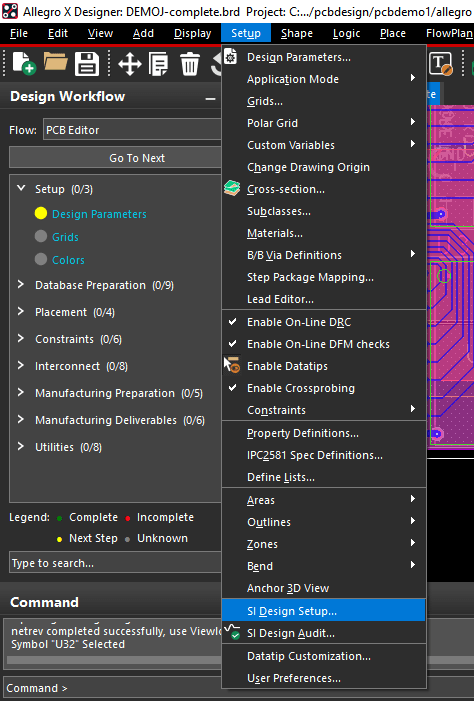Viewport: 474px width, 701px height.
Task: Open the Logic menu
Action: pyautogui.click(x=347, y=34)
